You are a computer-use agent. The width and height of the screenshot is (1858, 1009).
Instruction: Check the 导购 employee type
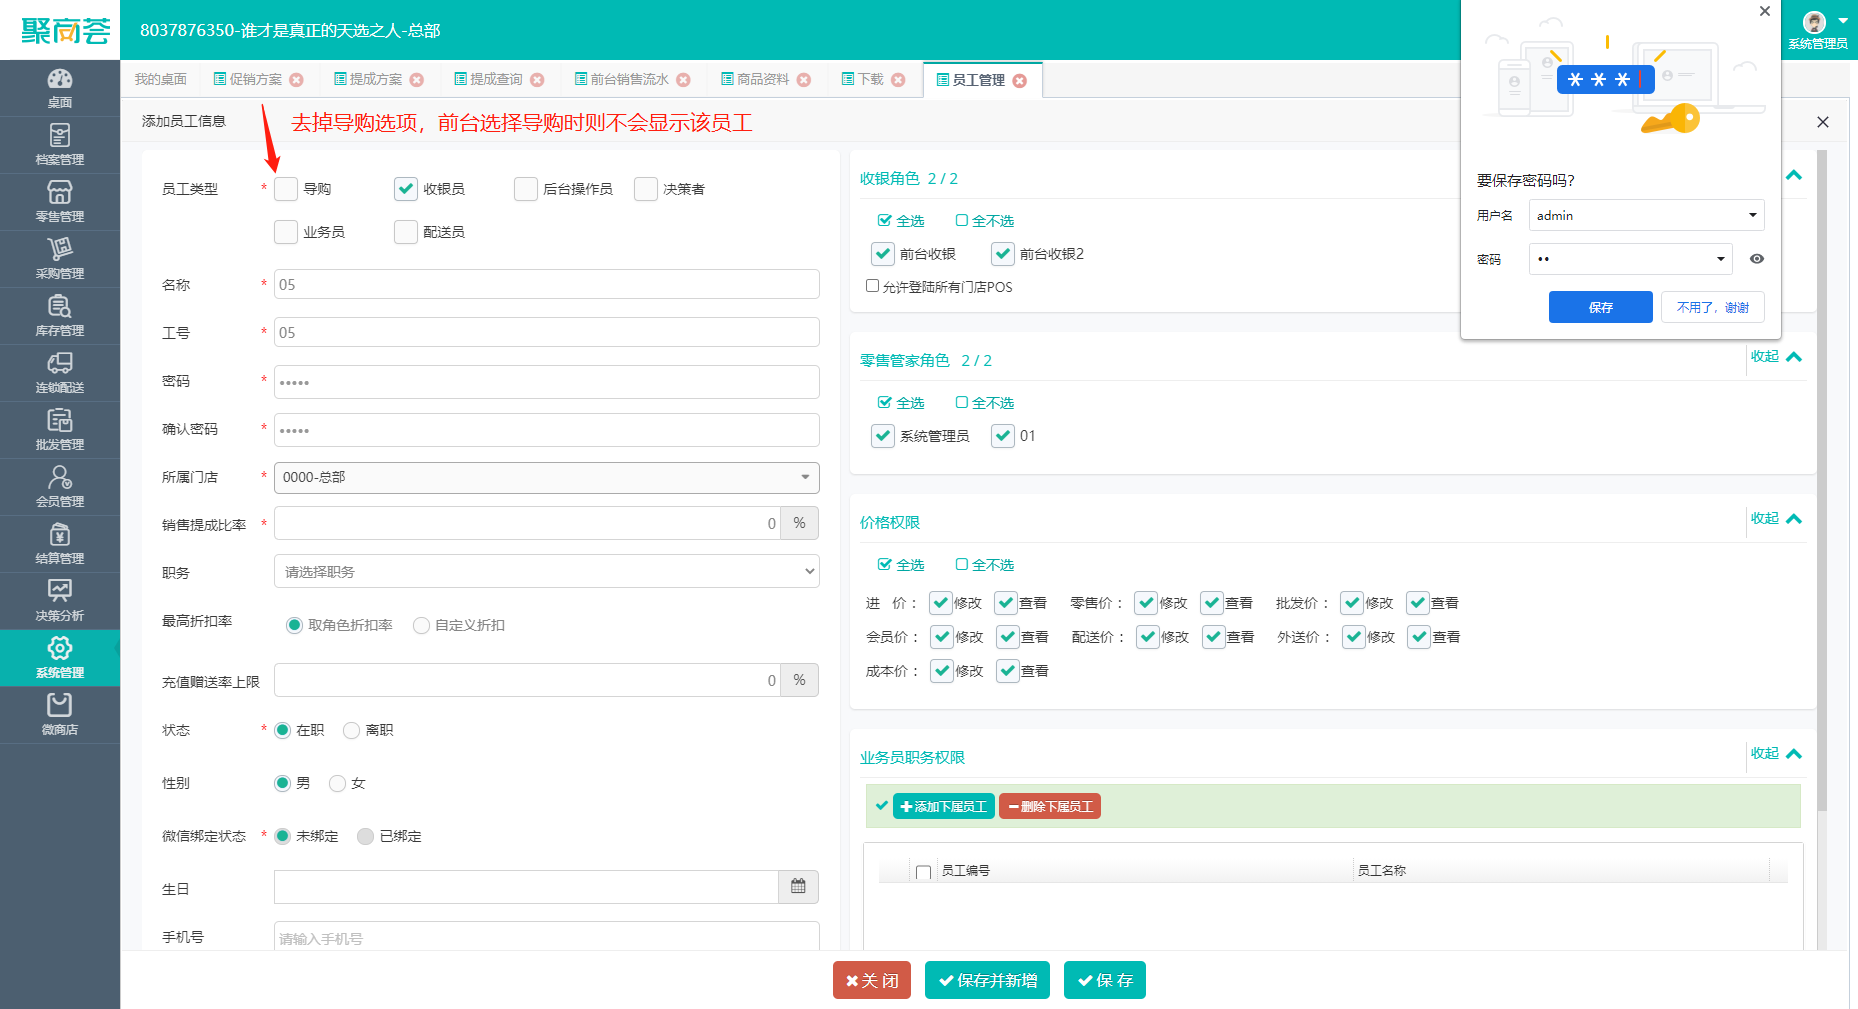(286, 189)
